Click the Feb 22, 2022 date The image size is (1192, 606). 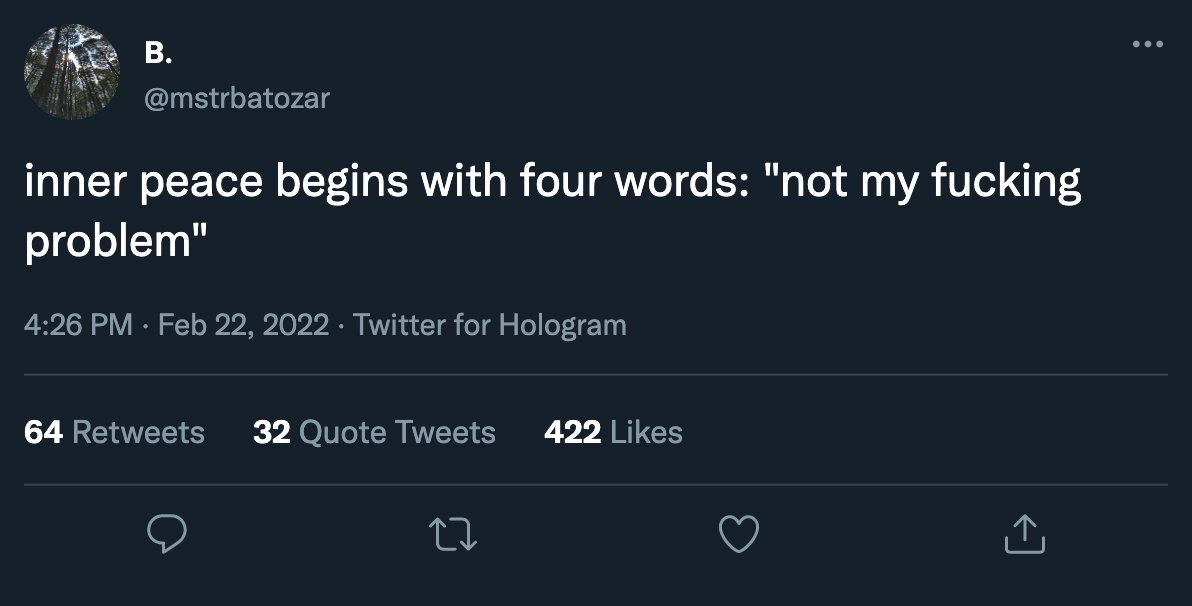(x=243, y=325)
